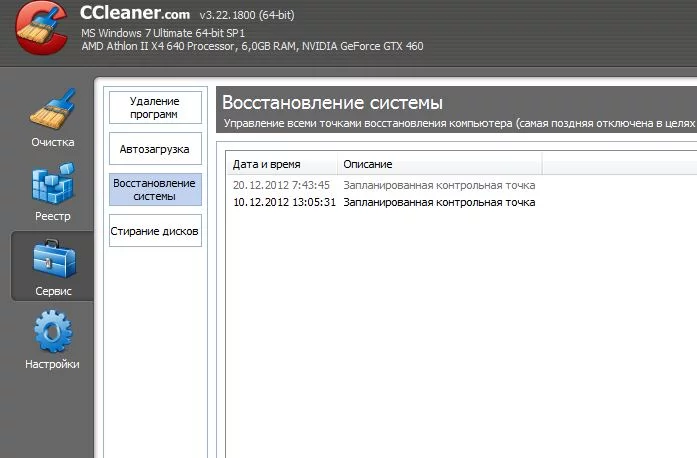This screenshot has height=458, width=697.
Task: Click the CCleaner.com title text
Action: tap(135, 13)
